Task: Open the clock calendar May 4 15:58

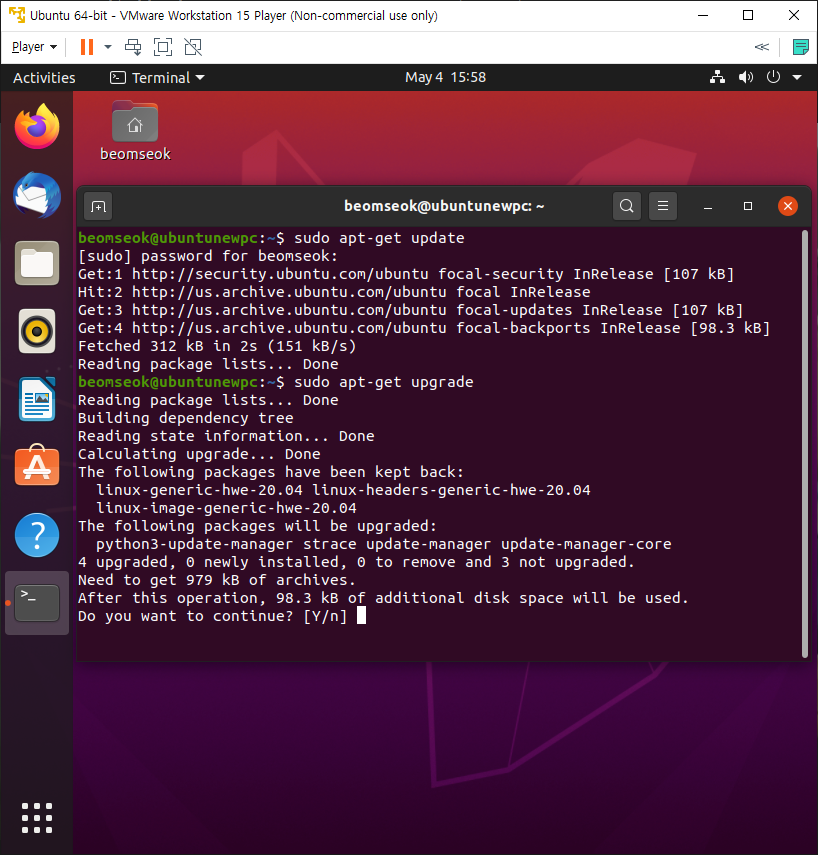Action: click(445, 77)
